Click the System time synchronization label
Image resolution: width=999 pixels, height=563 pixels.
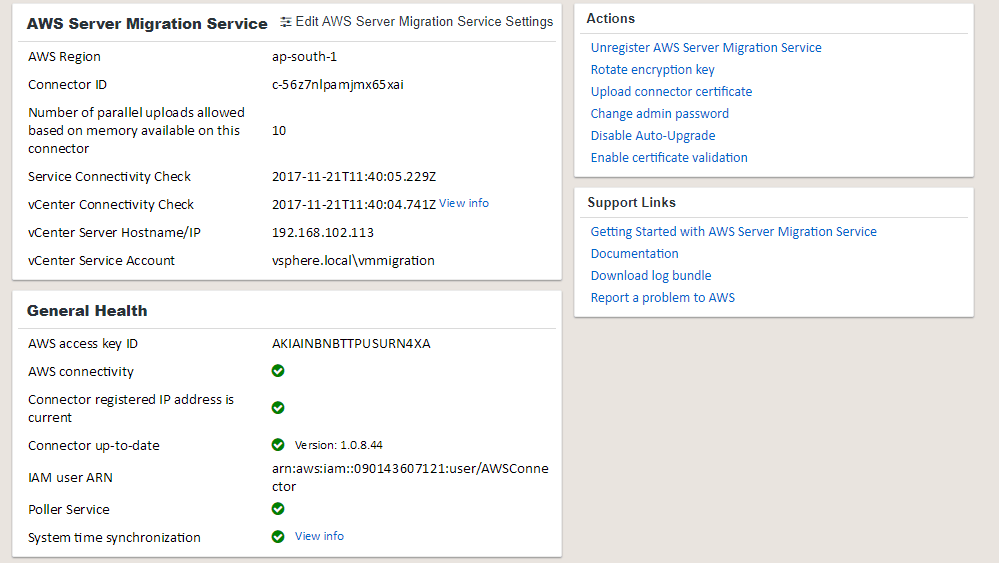click(114, 538)
